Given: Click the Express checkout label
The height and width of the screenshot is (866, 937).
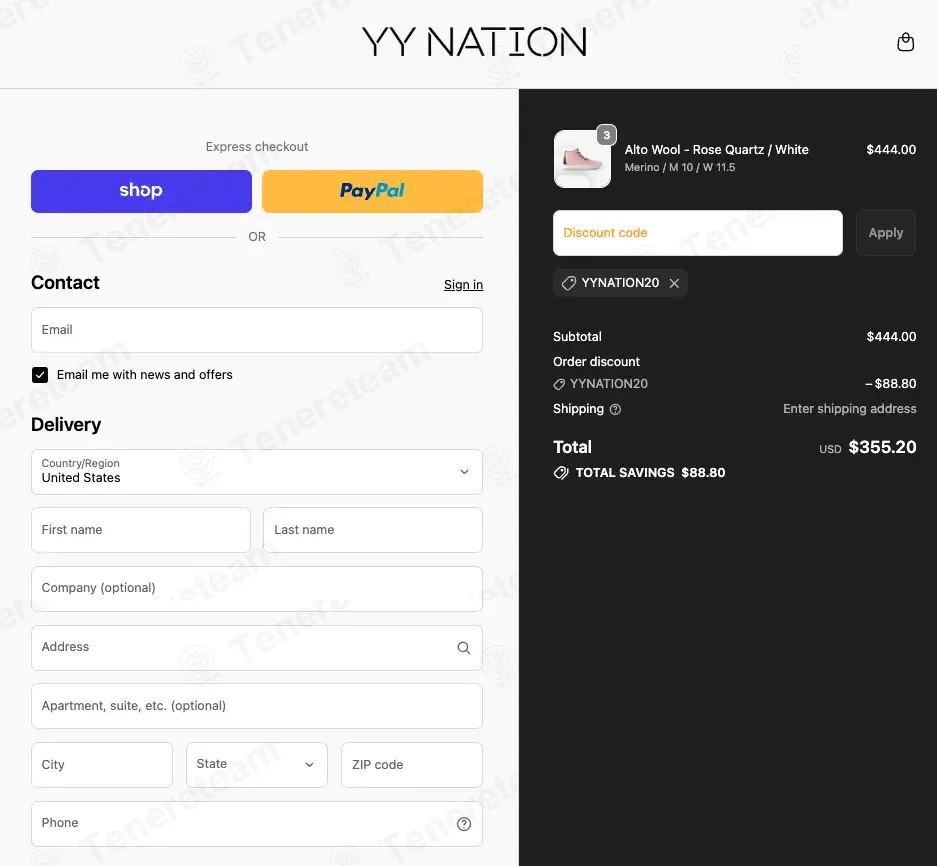Looking at the screenshot, I should (257, 146).
